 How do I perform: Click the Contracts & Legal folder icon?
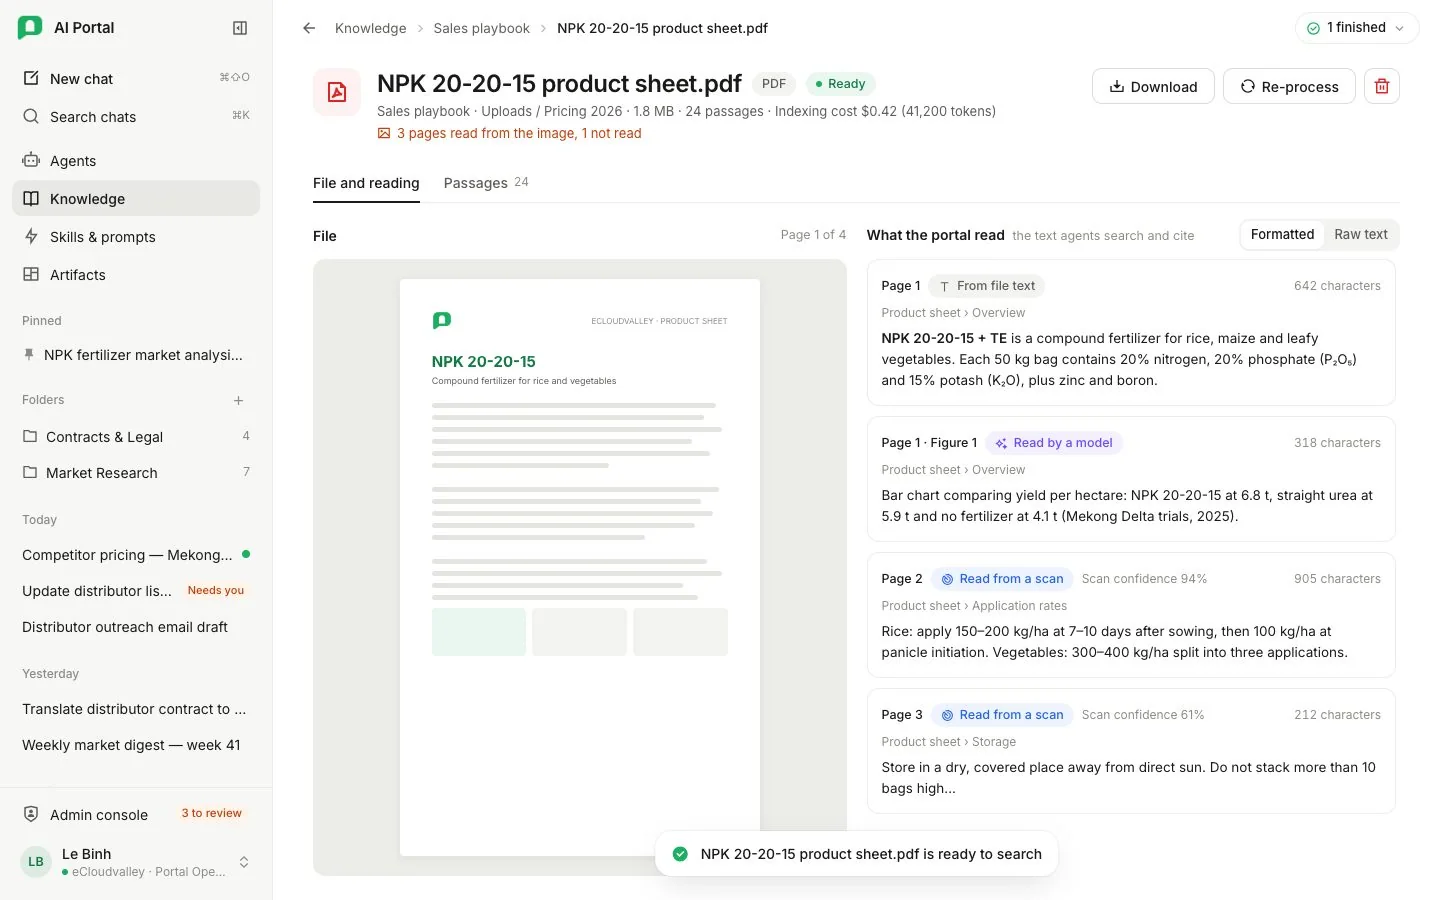30,436
